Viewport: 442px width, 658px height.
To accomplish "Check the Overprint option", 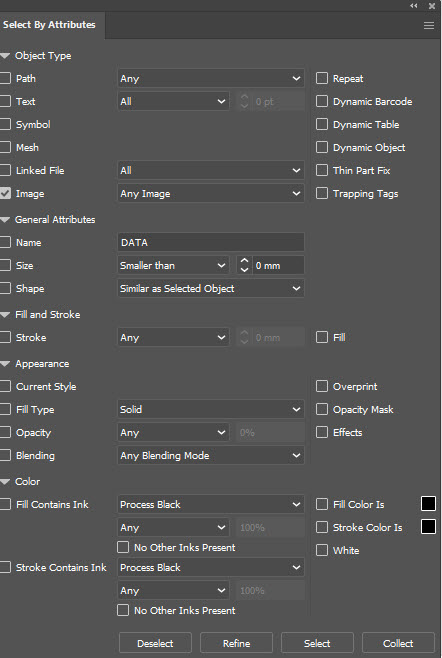I will click(x=322, y=386).
